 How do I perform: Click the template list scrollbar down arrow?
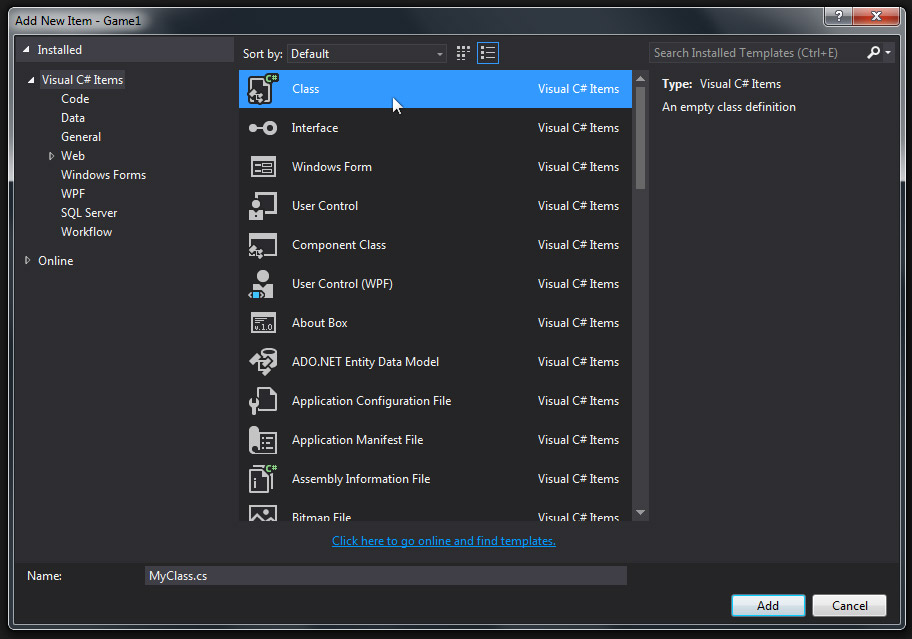[641, 513]
